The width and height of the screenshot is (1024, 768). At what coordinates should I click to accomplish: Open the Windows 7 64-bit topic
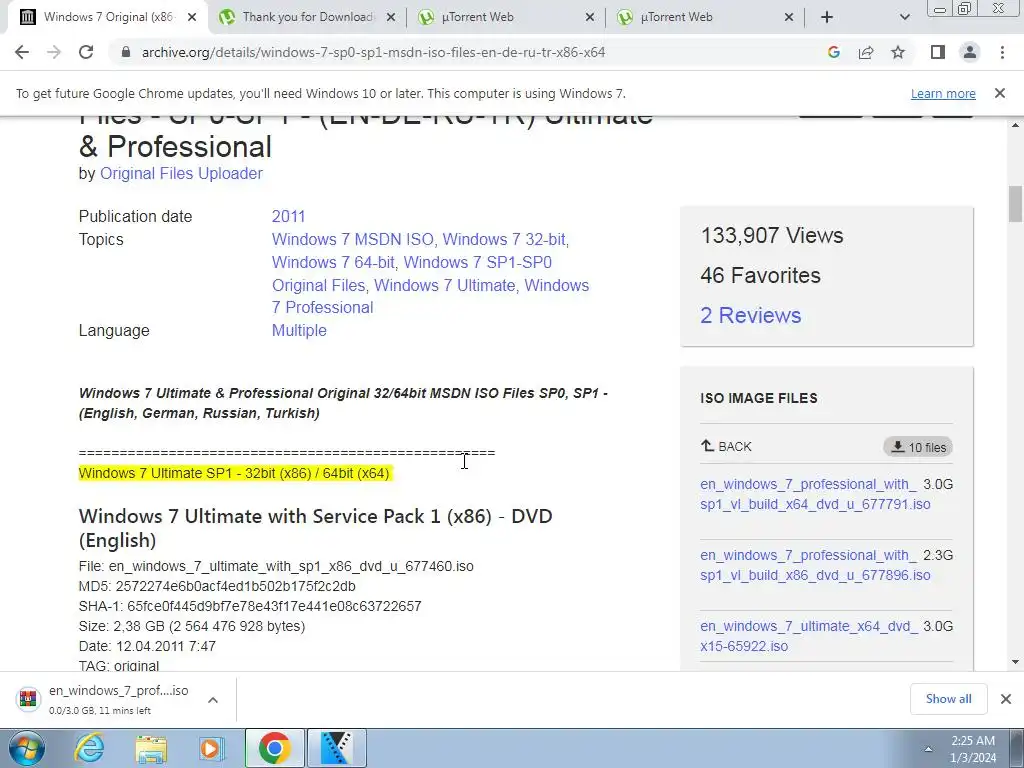click(x=333, y=263)
